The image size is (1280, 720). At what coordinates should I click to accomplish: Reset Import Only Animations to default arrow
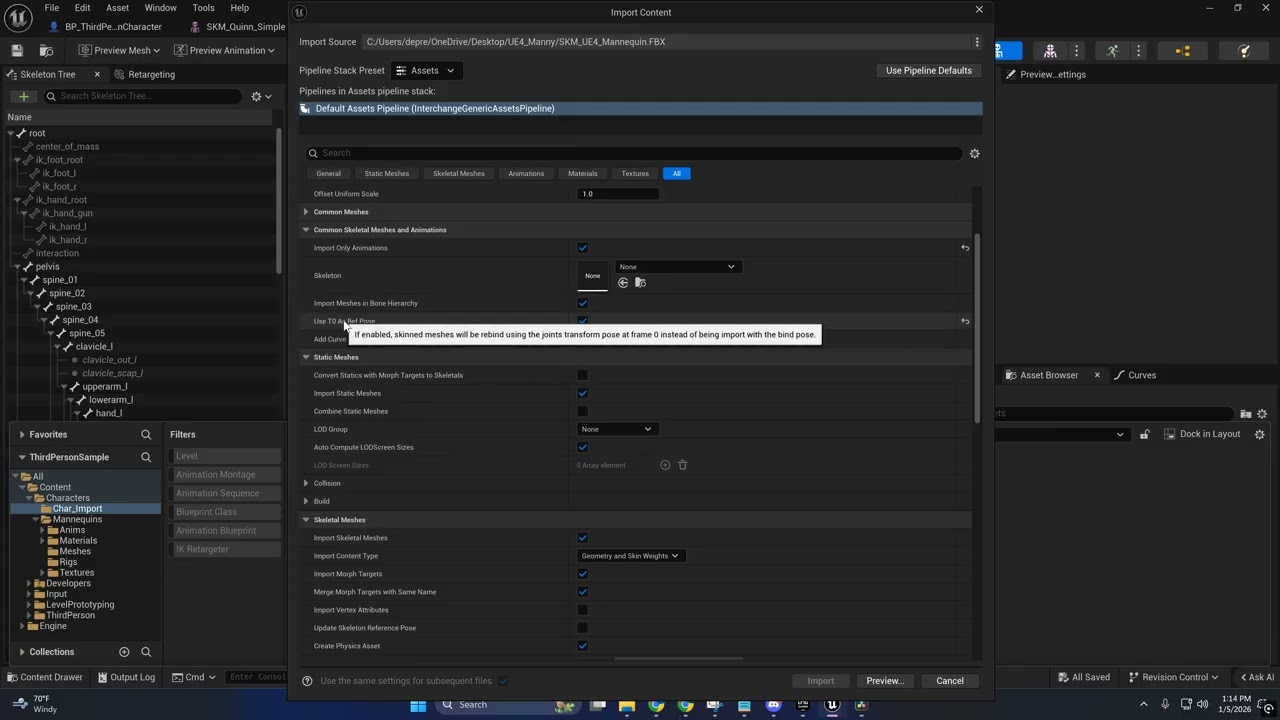point(965,248)
